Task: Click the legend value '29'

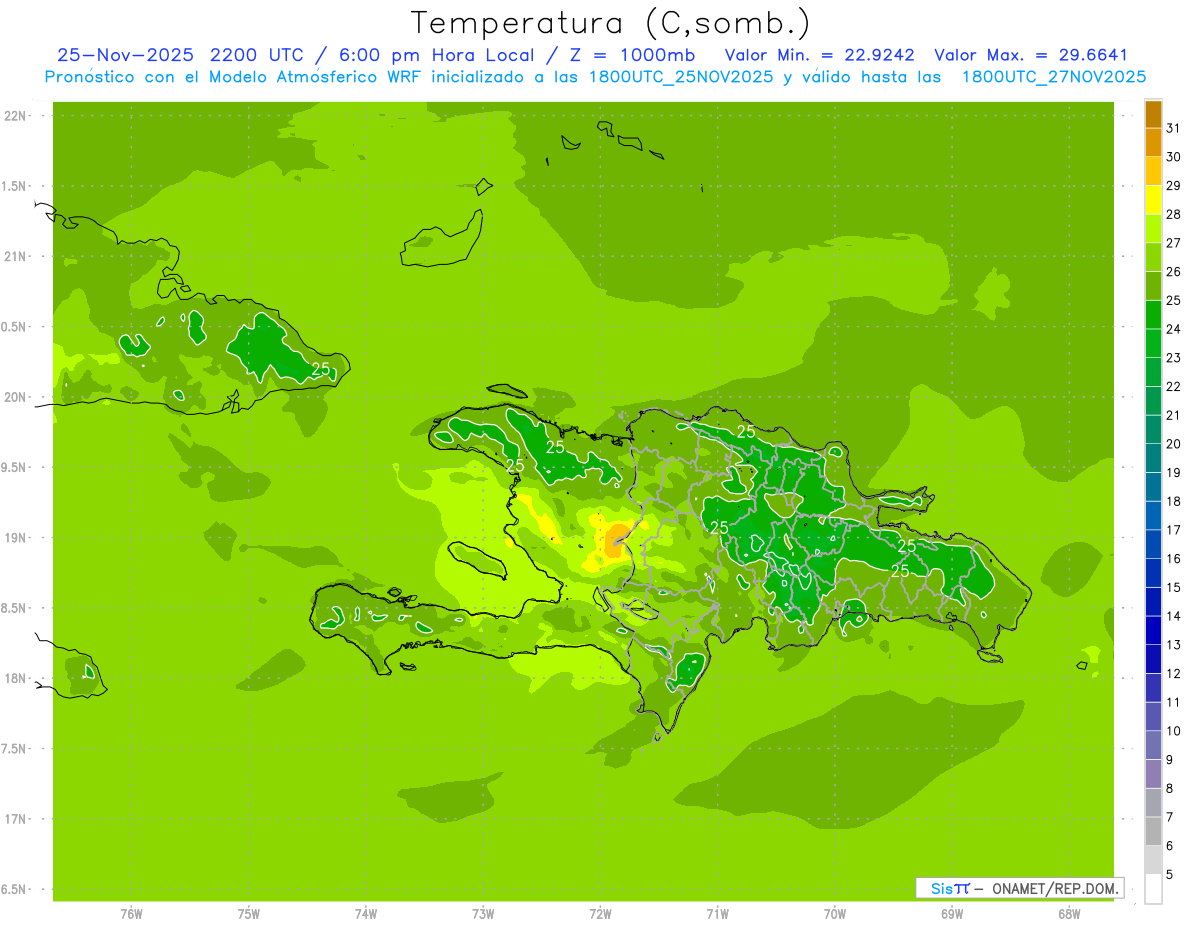Action: 1174,186
